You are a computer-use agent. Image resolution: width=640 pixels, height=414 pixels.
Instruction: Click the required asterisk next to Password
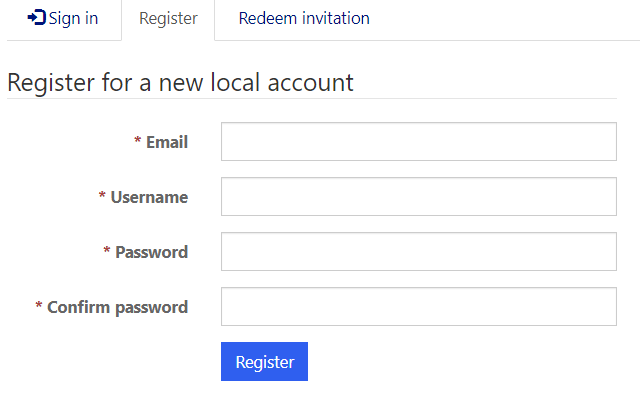107,252
